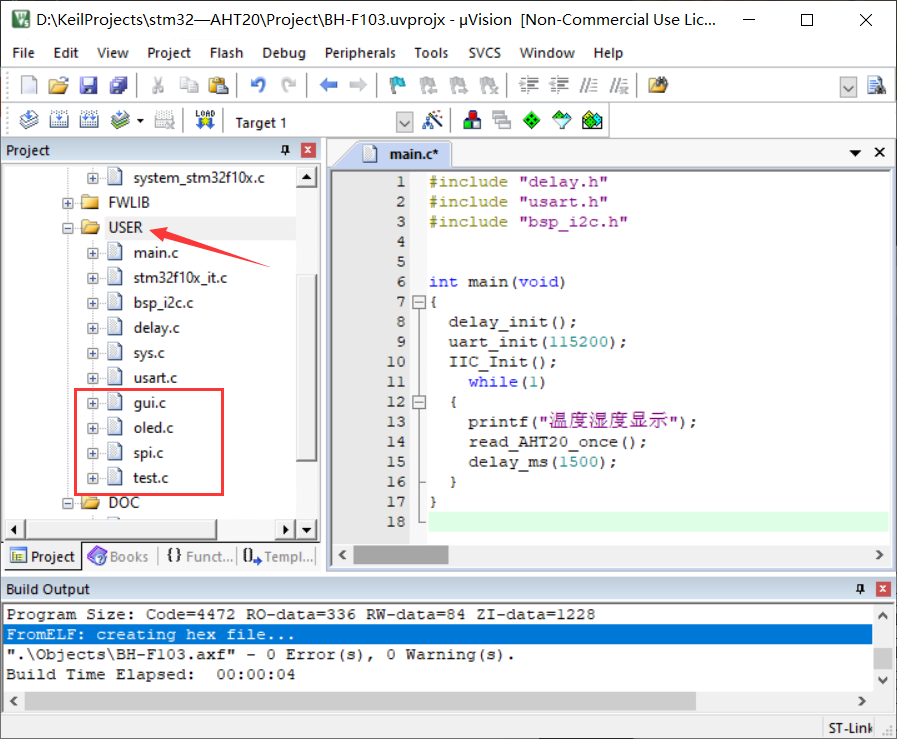Toggle pin on Build Output panel
Viewport: 897px width, 739px height.
pyautogui.click(x=860, y=589)
